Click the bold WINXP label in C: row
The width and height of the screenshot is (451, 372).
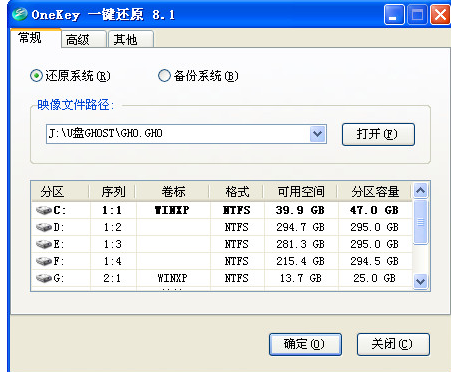pyautogui.click(x=172, y=210)
